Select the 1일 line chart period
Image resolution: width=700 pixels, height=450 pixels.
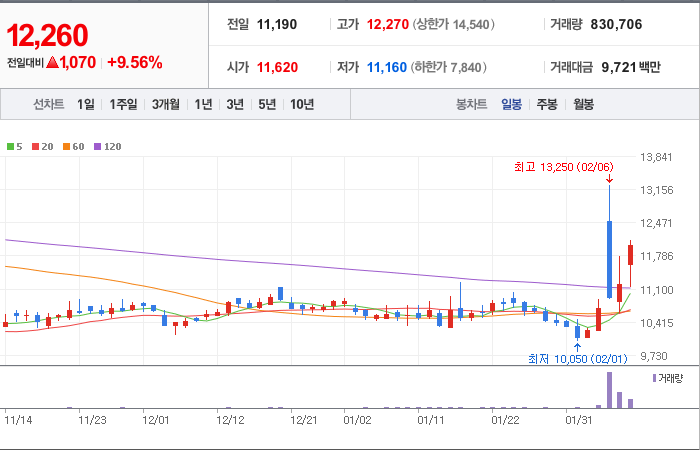point(86,104)
